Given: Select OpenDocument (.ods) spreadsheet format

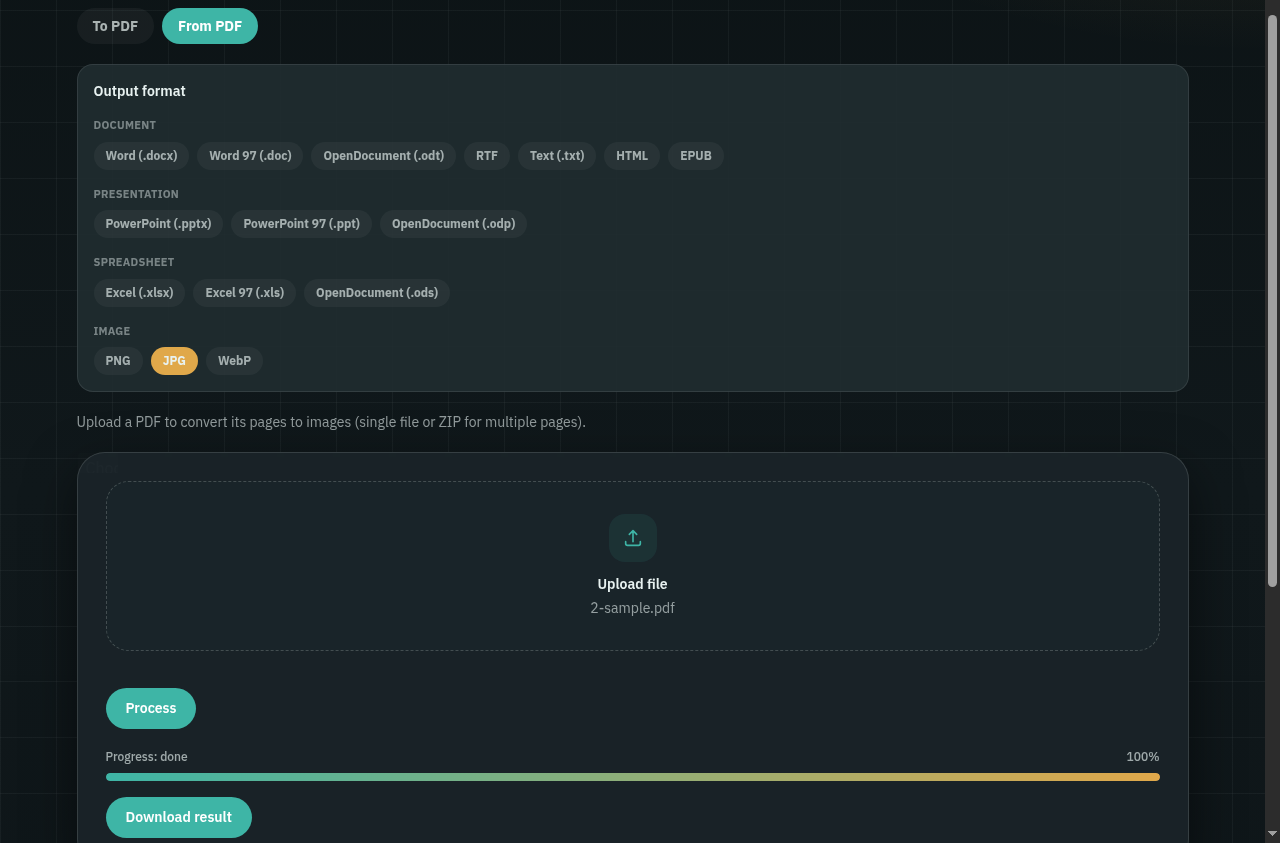Looking at the screenshot, I should point(377,293).
